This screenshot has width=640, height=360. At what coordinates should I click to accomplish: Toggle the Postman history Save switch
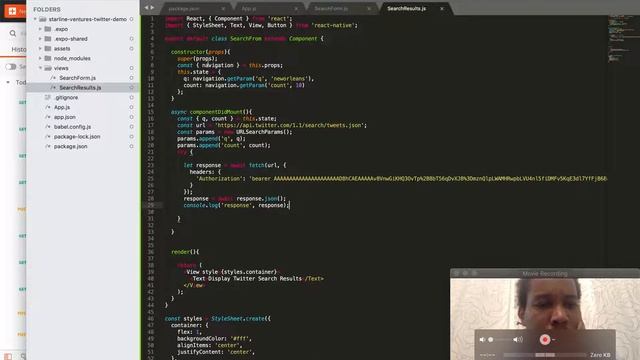(11, 67)
